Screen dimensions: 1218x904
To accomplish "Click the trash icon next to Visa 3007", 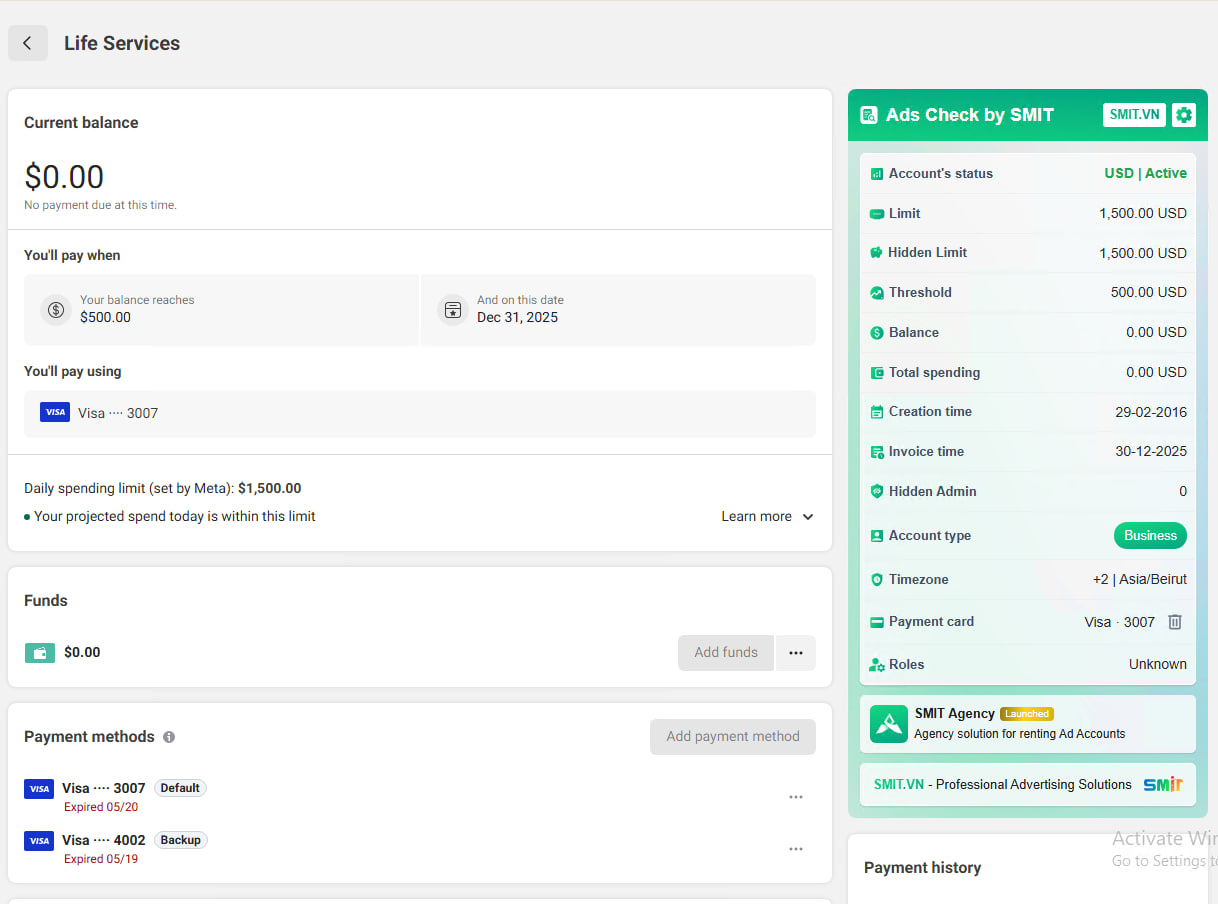I will click(x=1175, y=622).
